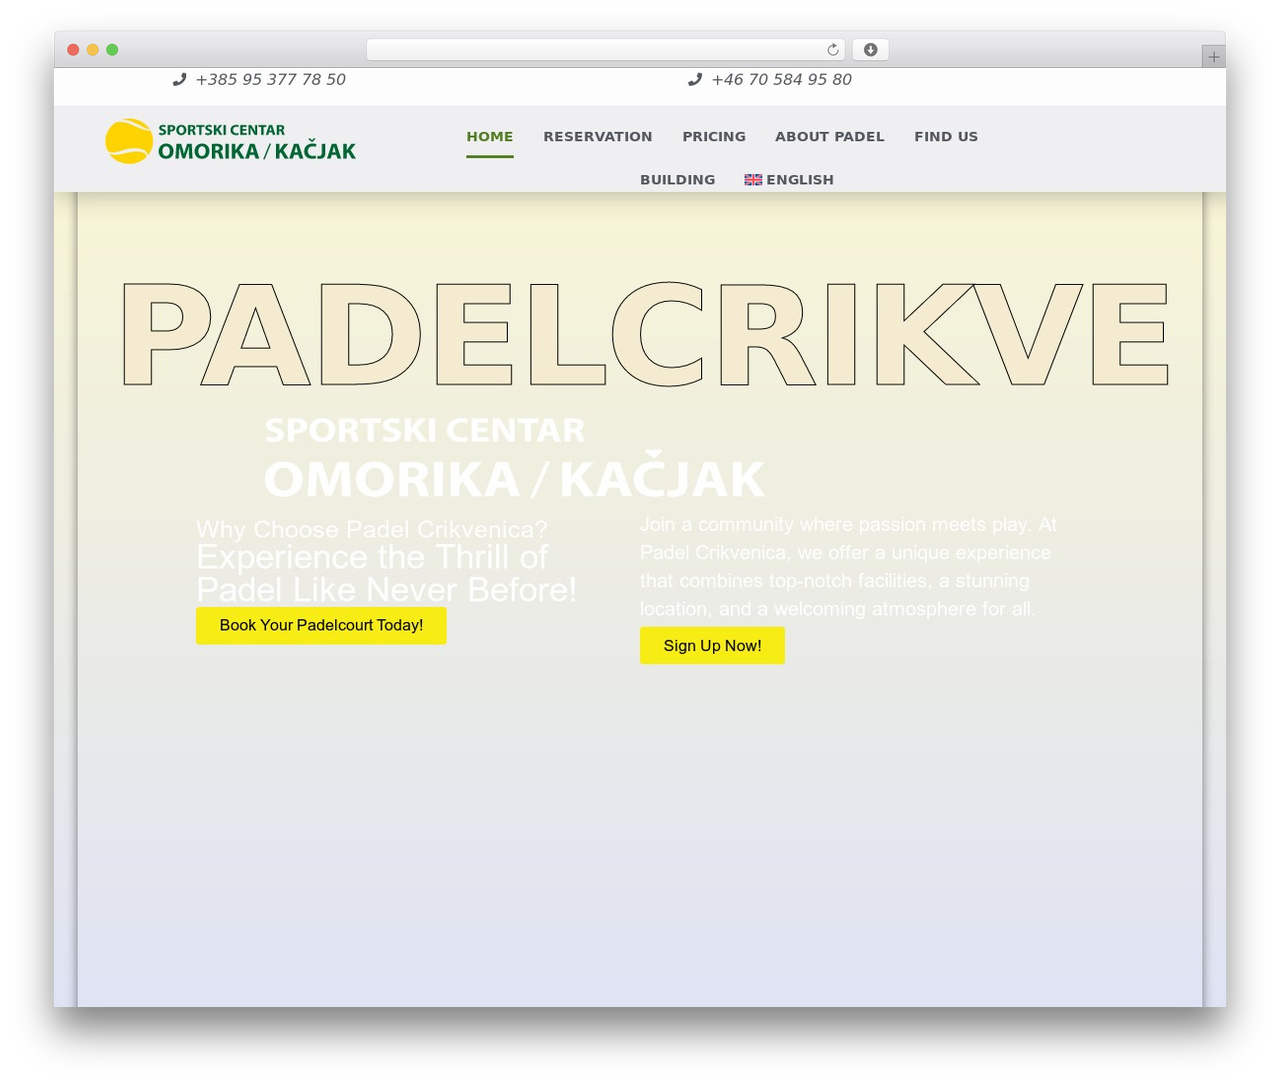This screenshot has height=1084, width=1280.
Task: Click the Sportski Centar Omorika / Kačjak header logo text
Action: 257,142
